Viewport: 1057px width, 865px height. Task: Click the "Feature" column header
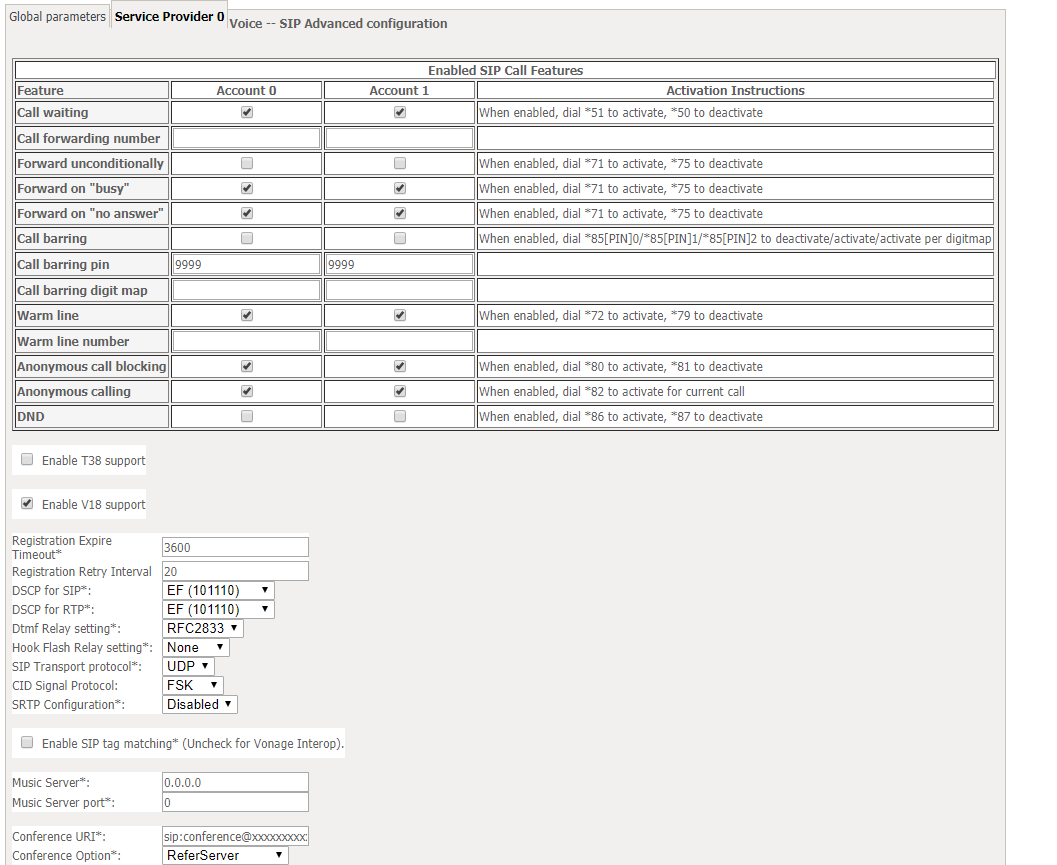click(x=40, y=90)
